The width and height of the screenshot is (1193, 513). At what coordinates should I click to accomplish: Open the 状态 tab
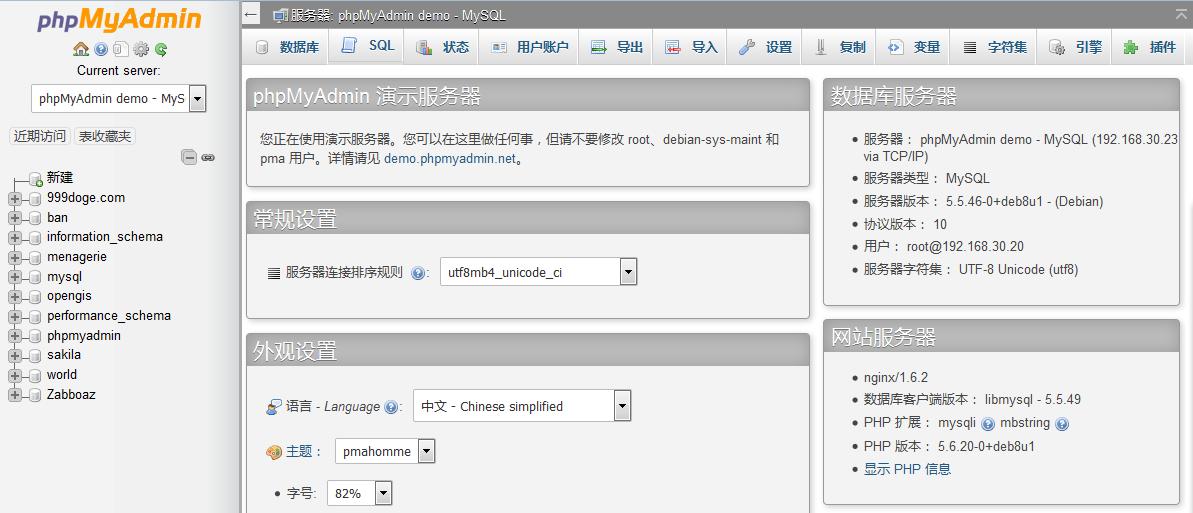pos(442,47)
